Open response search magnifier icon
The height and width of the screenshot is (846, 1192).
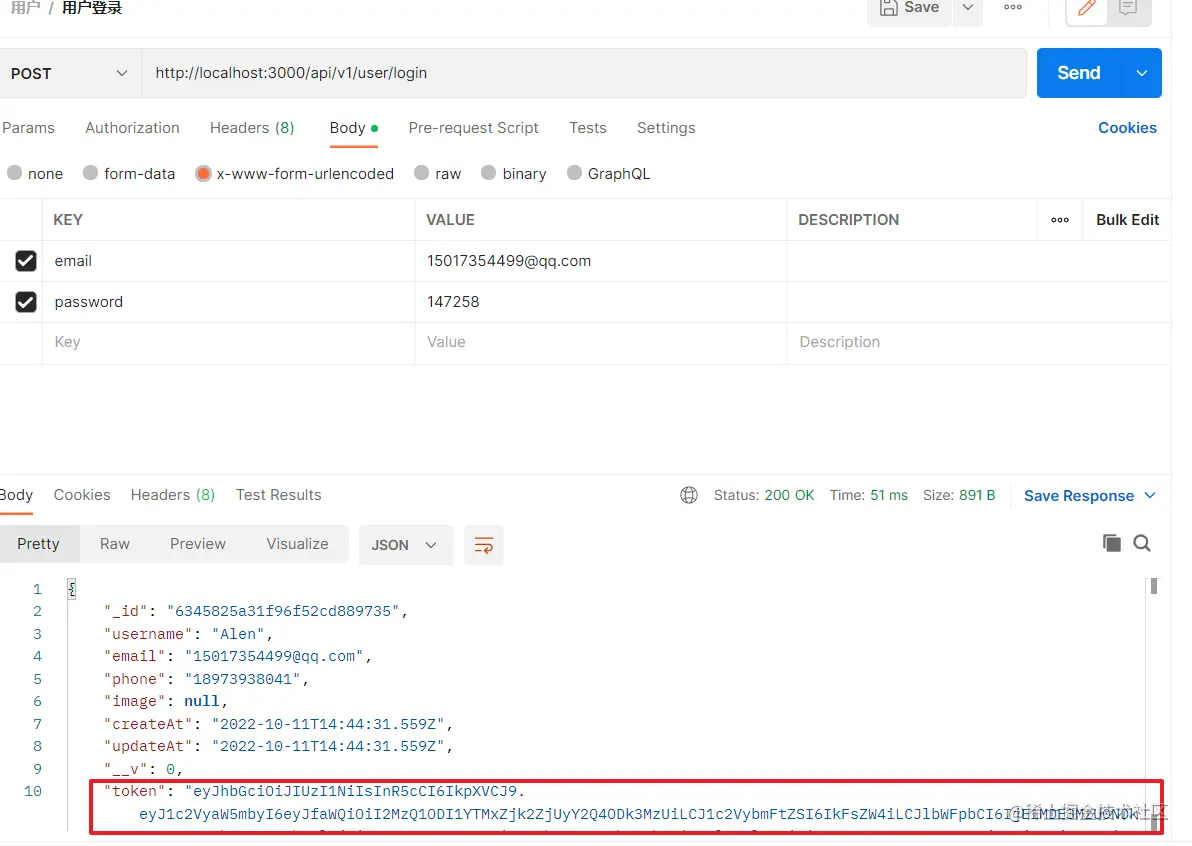pos(1142,543)
